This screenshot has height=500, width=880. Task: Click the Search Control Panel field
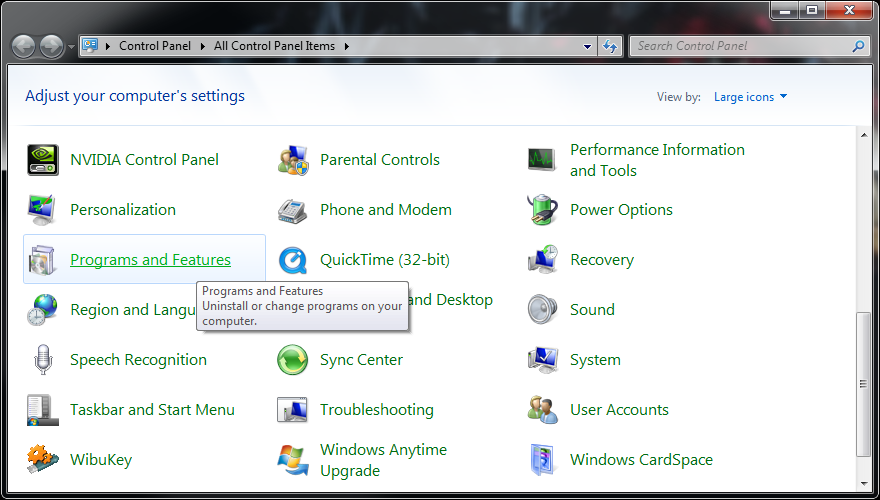coord(740,46)
